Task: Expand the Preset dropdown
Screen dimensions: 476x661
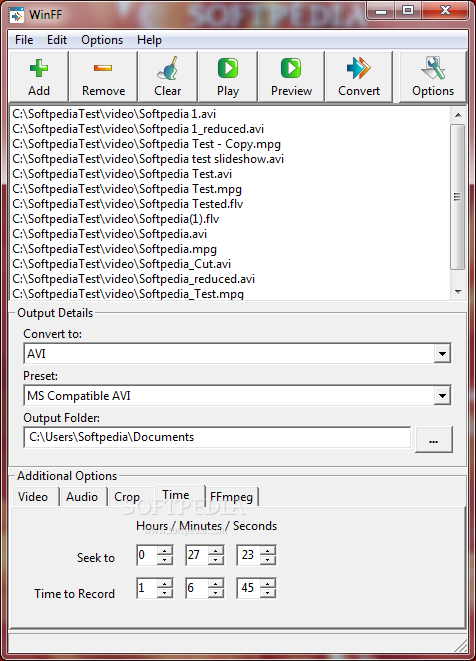Action: tap(442, 395)
